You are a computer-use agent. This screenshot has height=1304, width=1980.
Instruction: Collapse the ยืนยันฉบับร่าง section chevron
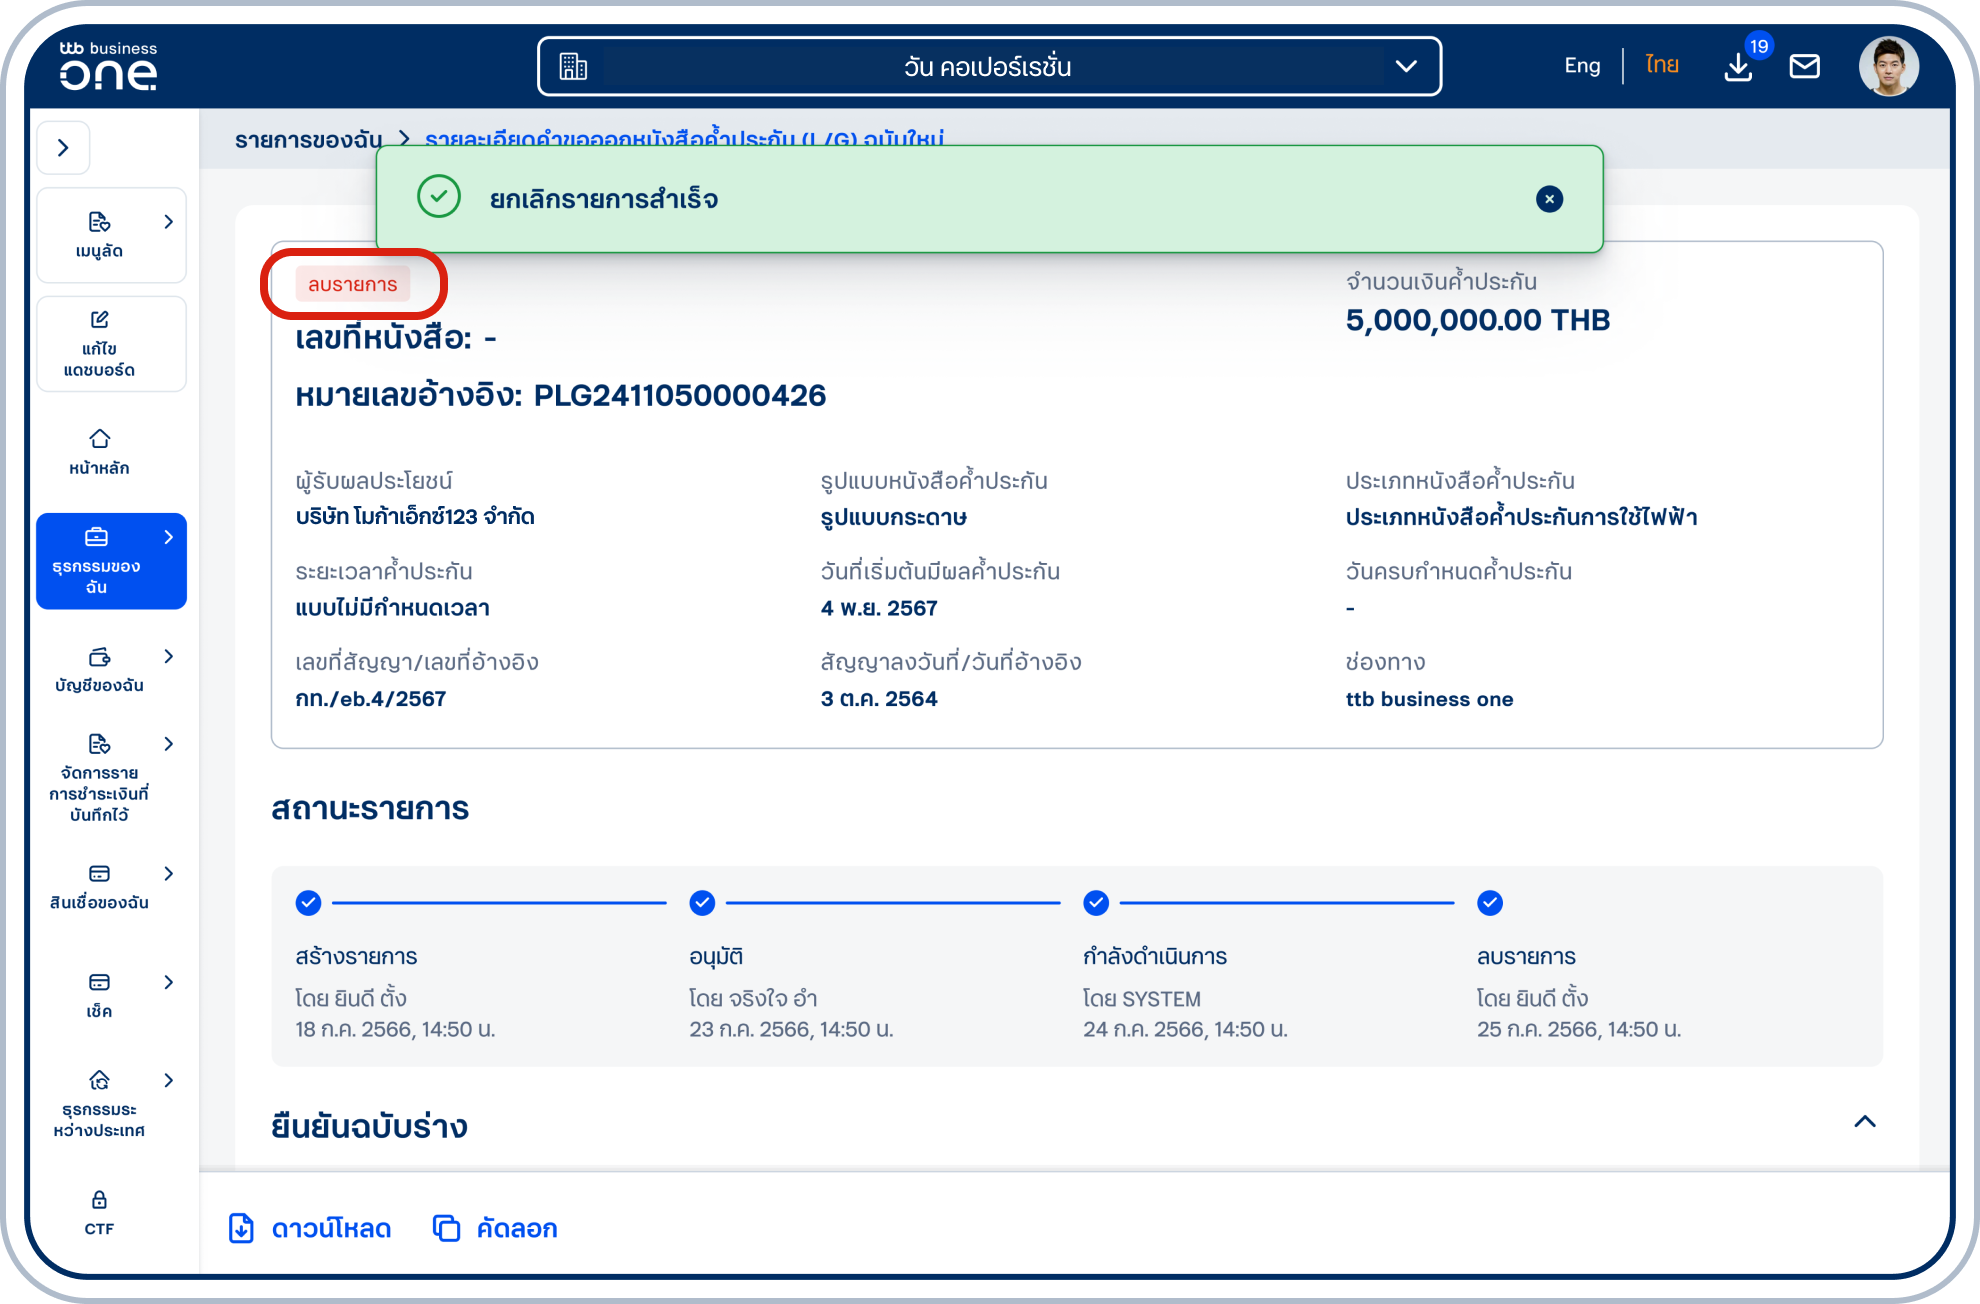(x=1864, y=1122)
